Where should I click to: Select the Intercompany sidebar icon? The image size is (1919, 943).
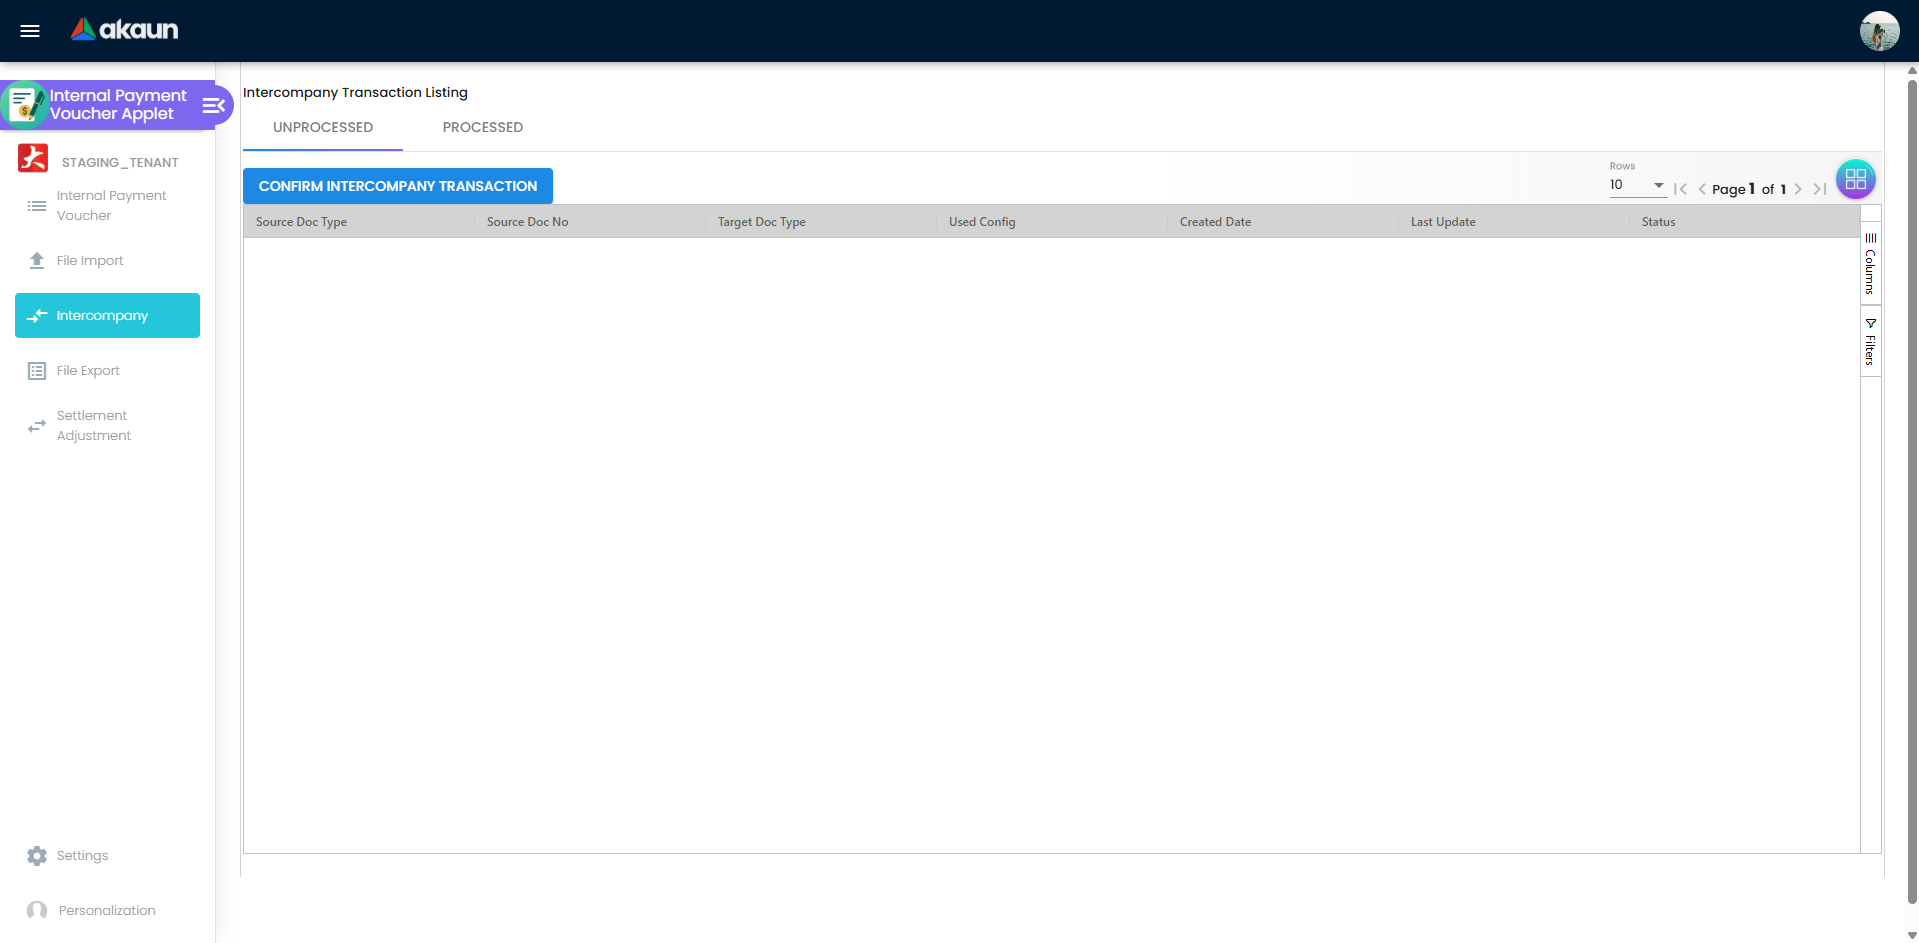37,315
